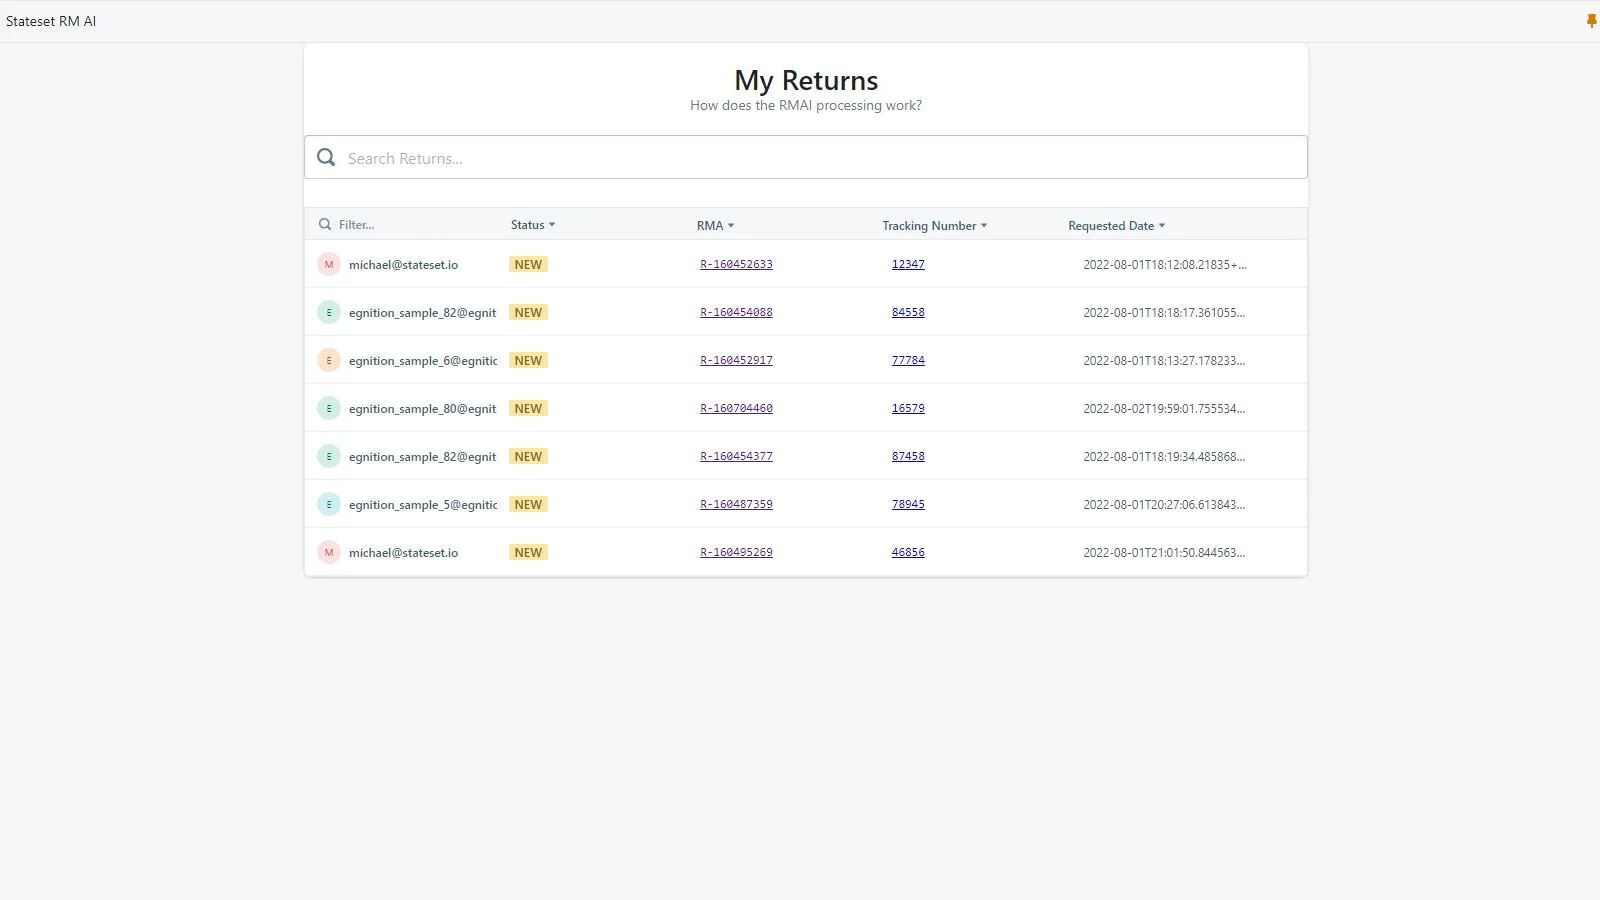Click 'How does the RMAI processing work?' link
Screen dimensions: 1600x900
pos(806,105)
